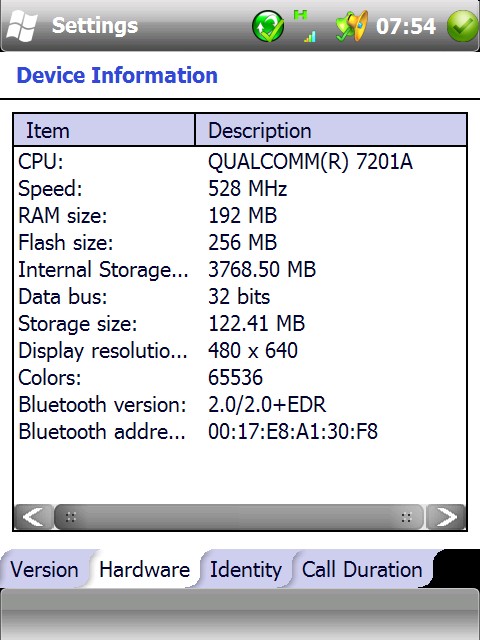Click the Settings title text
480x640 pixels.
pos(95,26)
